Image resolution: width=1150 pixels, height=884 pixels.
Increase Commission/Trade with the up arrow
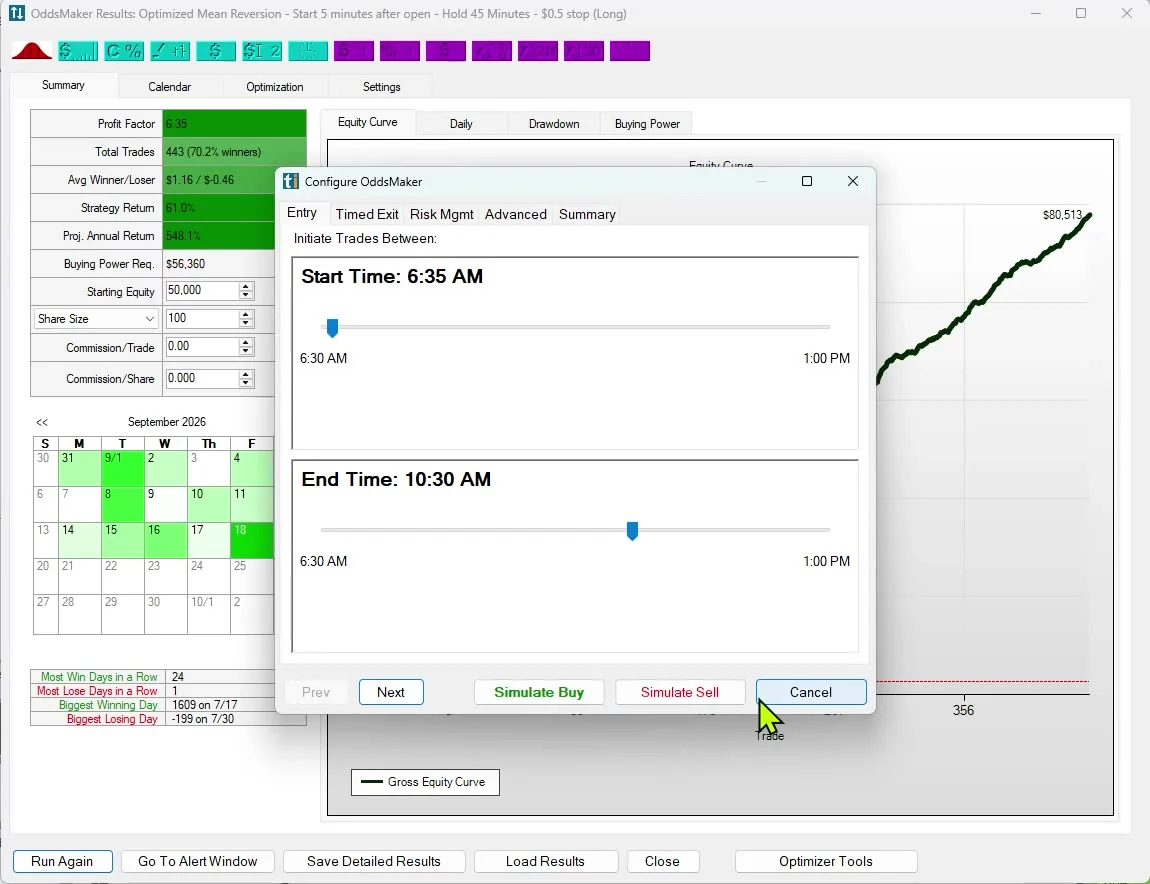tap(246, 343)
